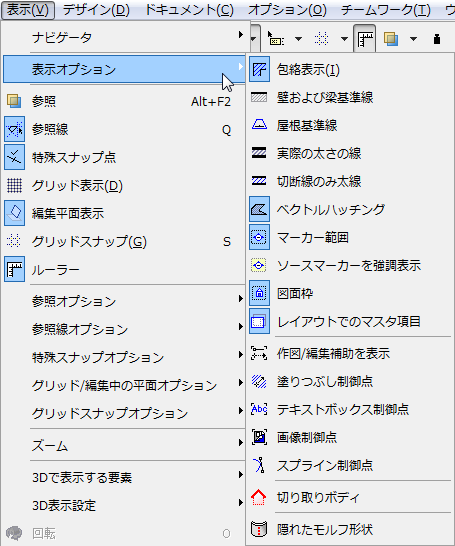The image size is (455, 546).
Task: Choose 図面枠 in the display options
Action: (351, 293)
